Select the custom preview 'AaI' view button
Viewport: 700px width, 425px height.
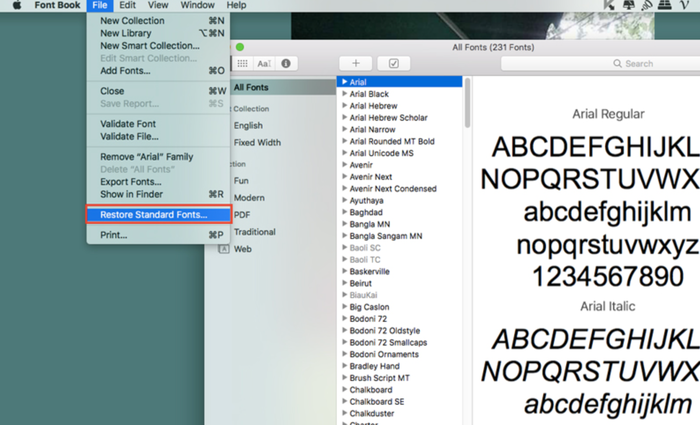pyautogui.click(x=264, y=63)
